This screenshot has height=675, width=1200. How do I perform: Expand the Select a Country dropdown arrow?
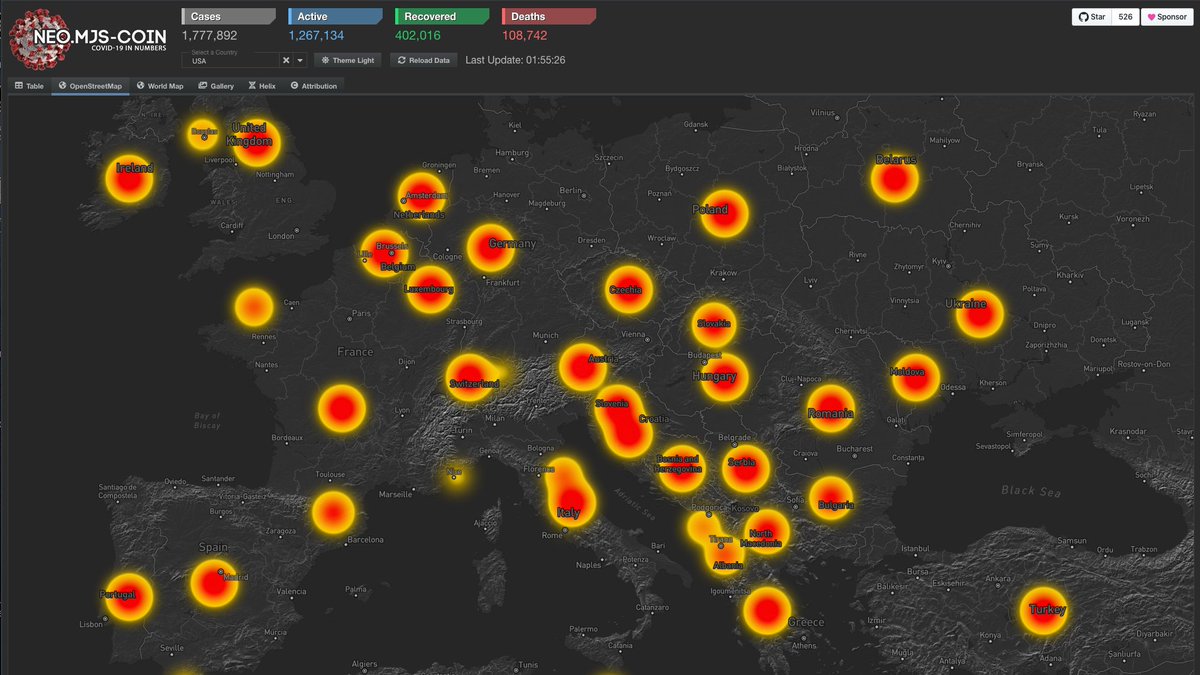tap(300, 60)
